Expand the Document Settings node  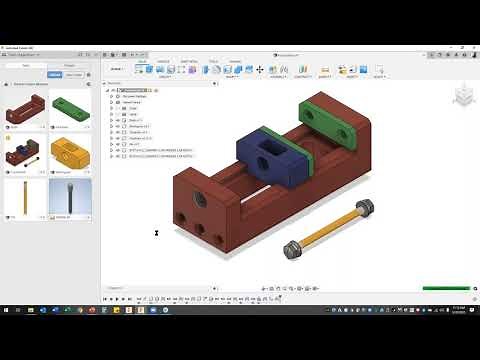pos(112,96)
